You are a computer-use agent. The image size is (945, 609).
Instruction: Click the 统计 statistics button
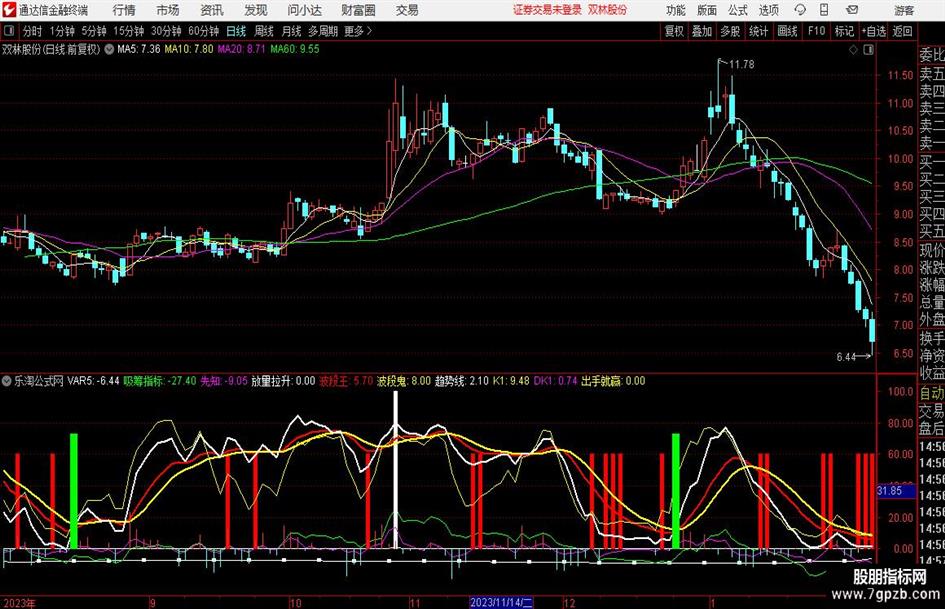point(758,31)
